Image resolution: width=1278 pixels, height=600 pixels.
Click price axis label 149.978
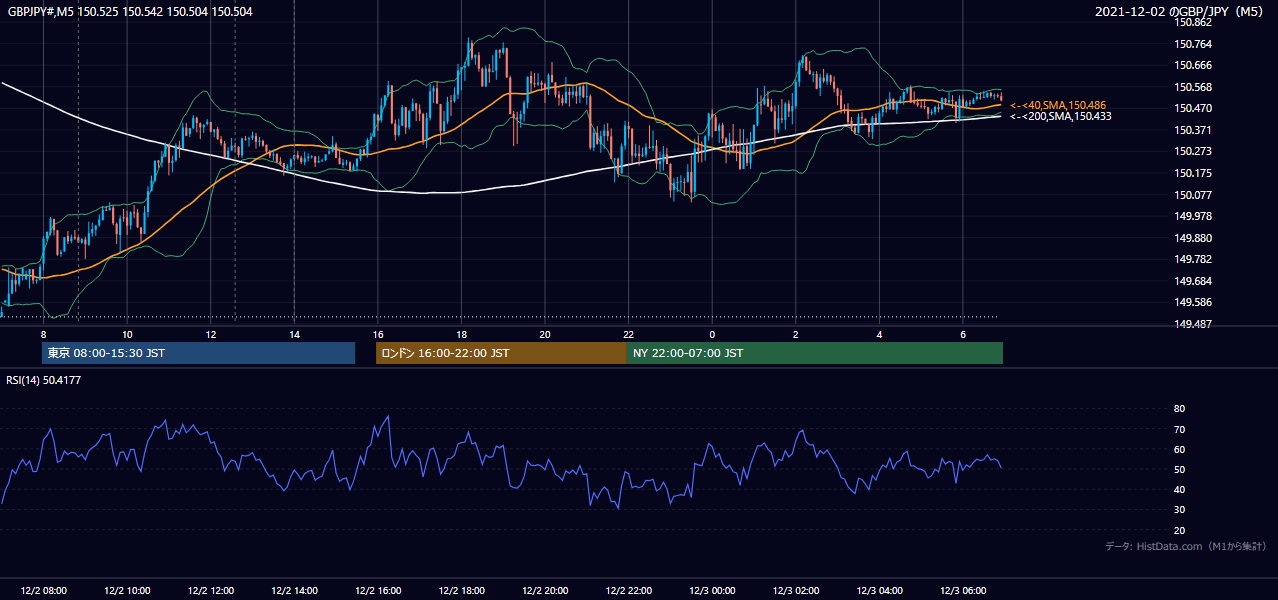coord(1192,217)
